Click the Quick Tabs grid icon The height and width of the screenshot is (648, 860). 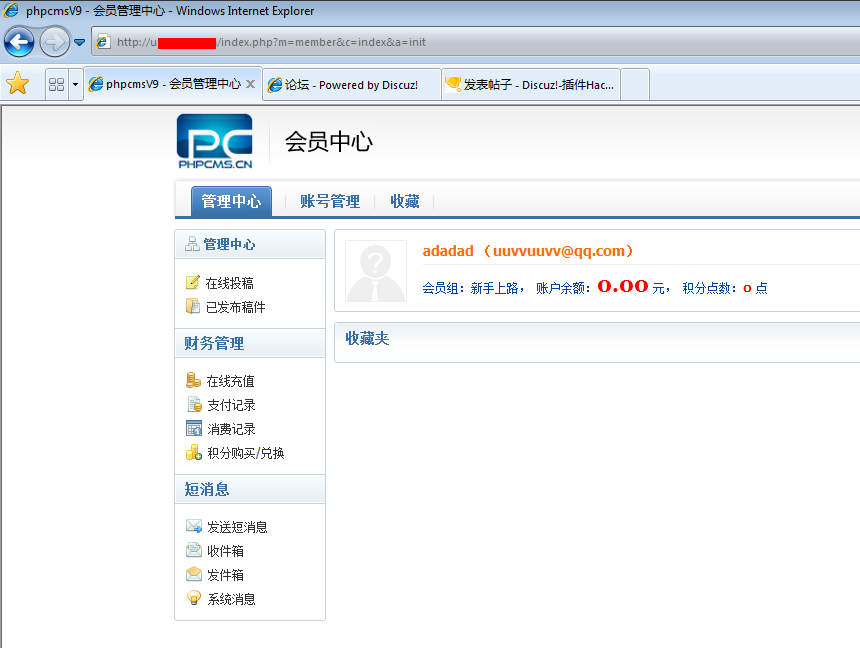56,84
